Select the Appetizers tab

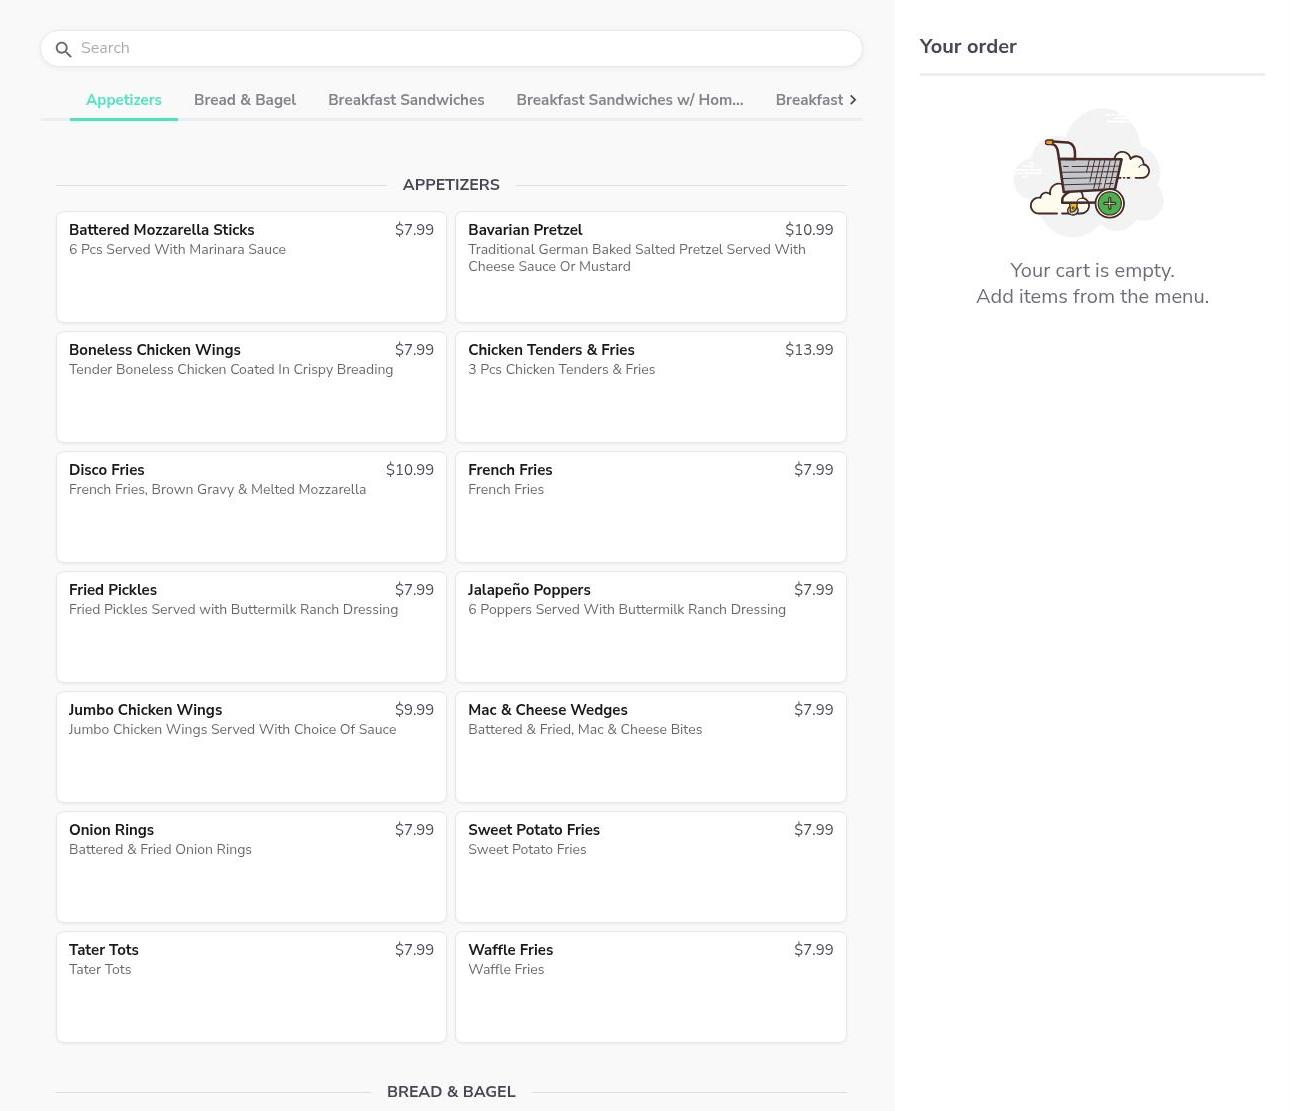pyautogui.click(x=124, y=100)
